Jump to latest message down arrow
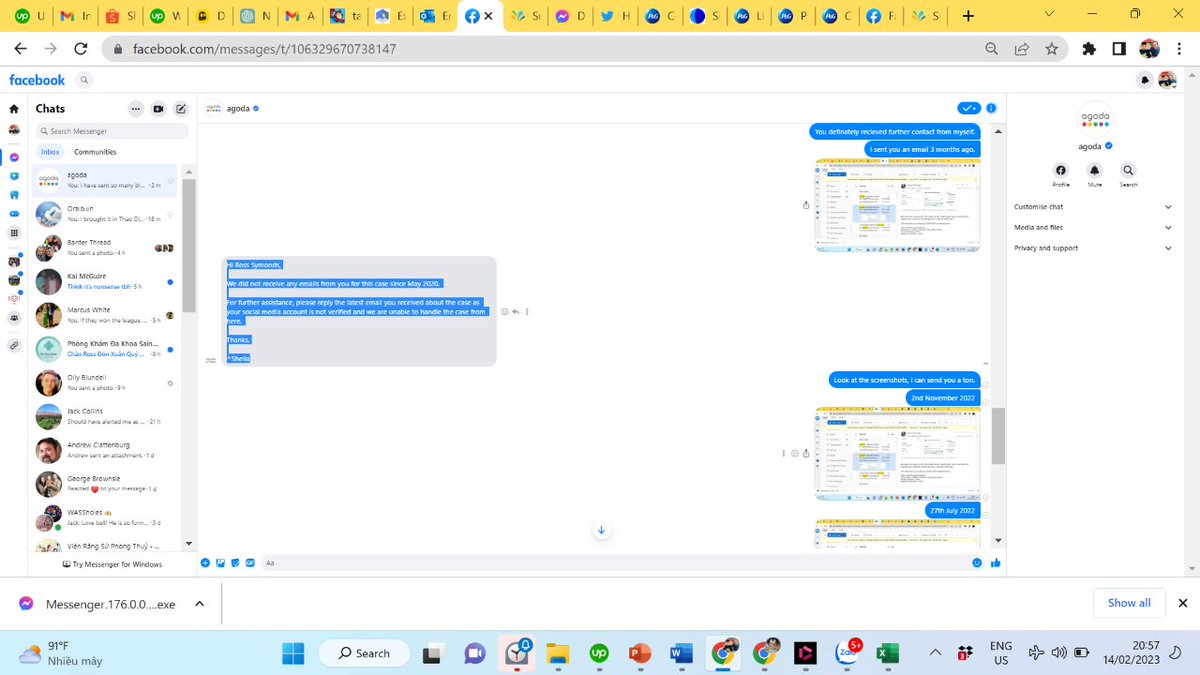Viewport: 1200px width, 675px height. tap(601, 530)
